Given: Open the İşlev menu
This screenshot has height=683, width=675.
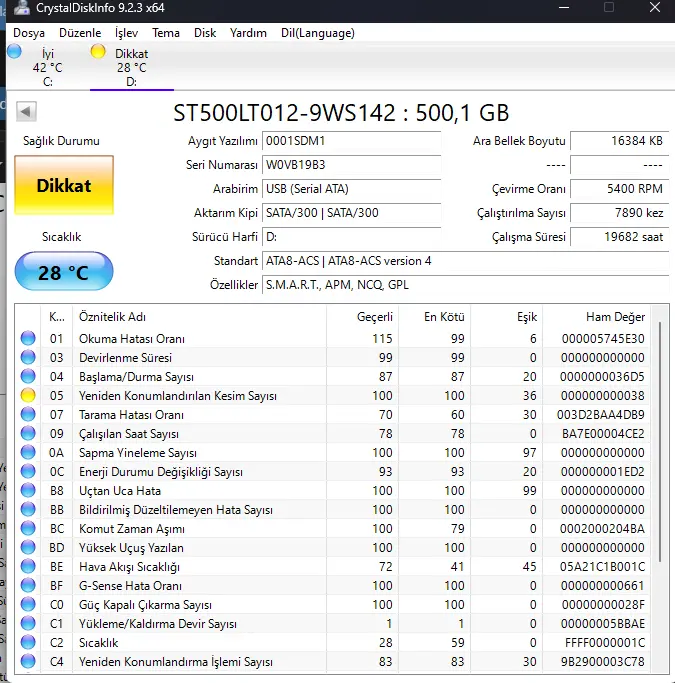Looking at the screenshot, I should tap(126, 33).
